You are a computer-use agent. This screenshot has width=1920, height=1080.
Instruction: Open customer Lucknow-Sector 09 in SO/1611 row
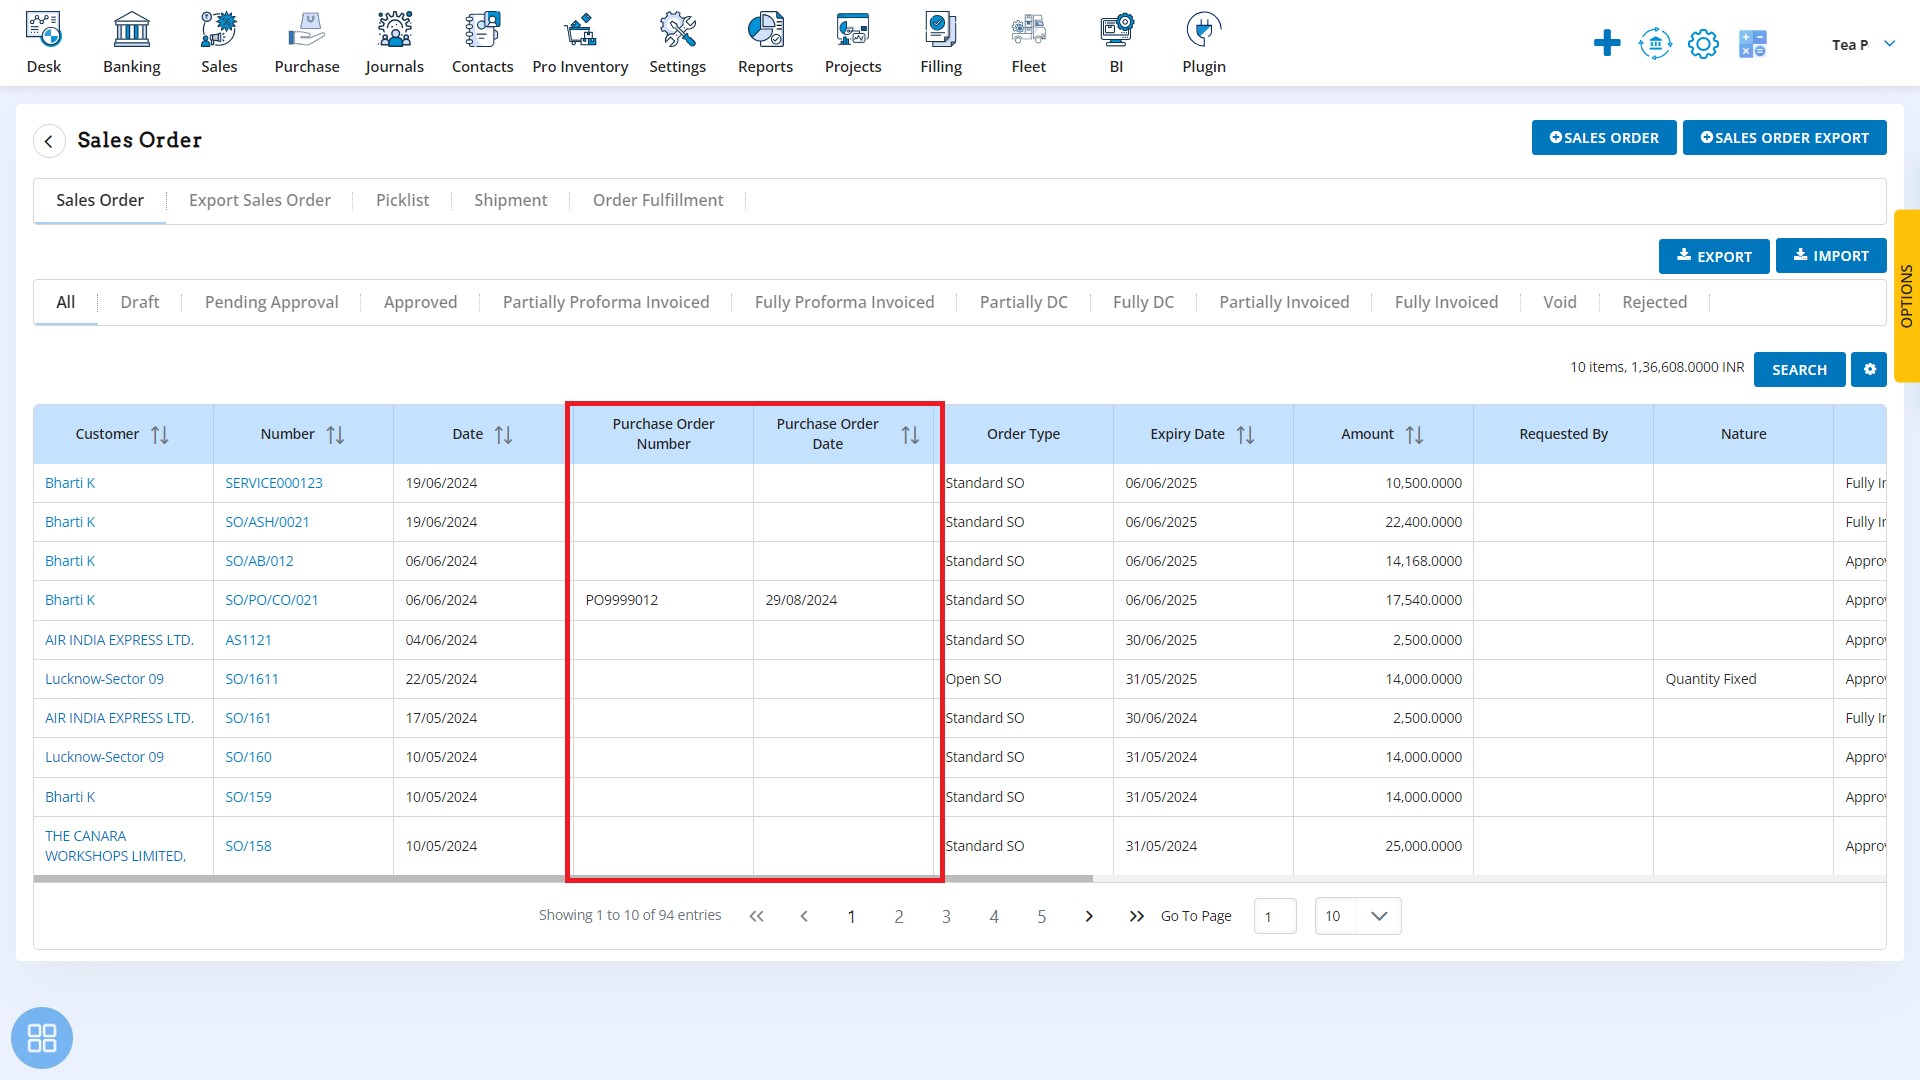pyautogui.click(x=104, y=679)
